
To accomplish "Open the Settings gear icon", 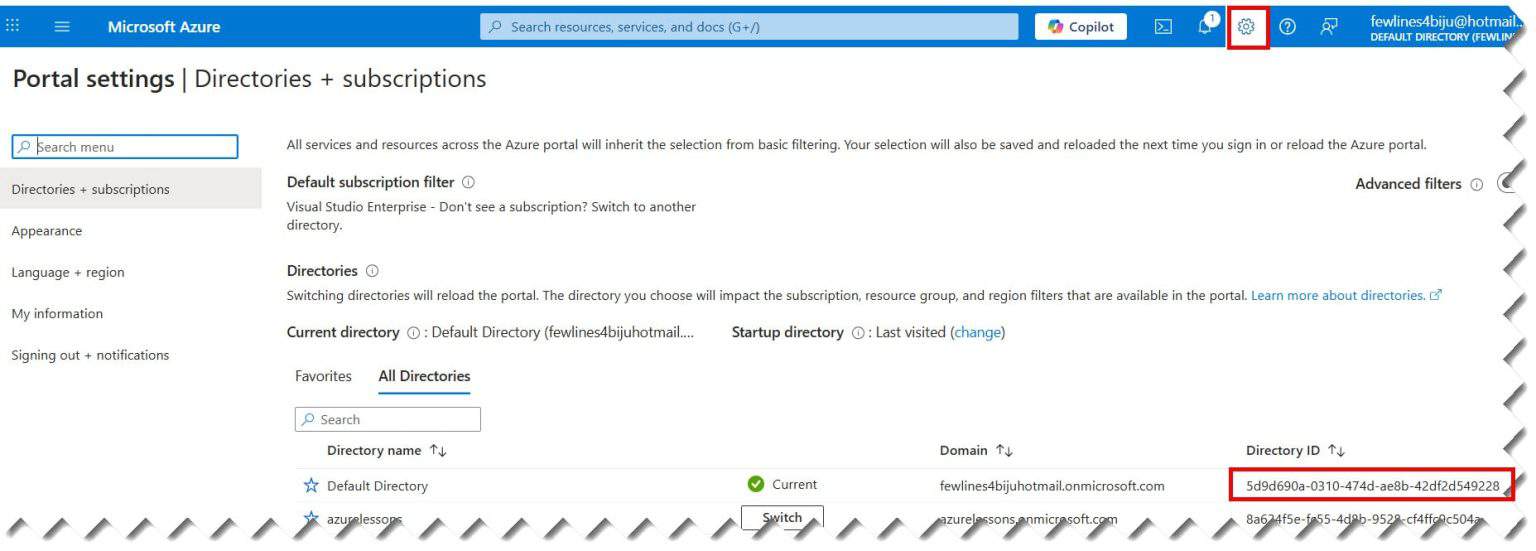I will pyautogui.click(x=1246, y=27).
